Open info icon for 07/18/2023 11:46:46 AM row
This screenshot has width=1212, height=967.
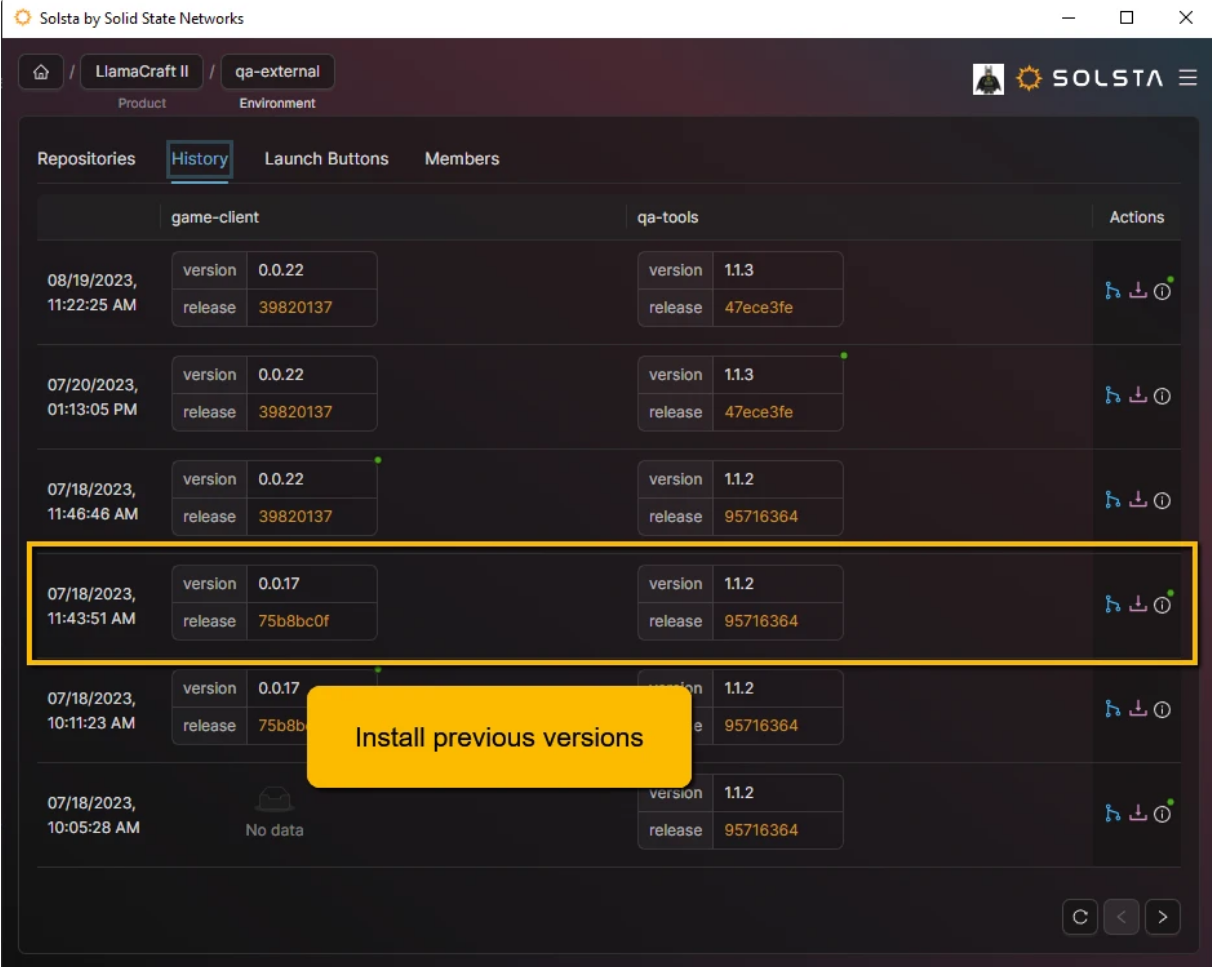click(x=1162, y=500)
